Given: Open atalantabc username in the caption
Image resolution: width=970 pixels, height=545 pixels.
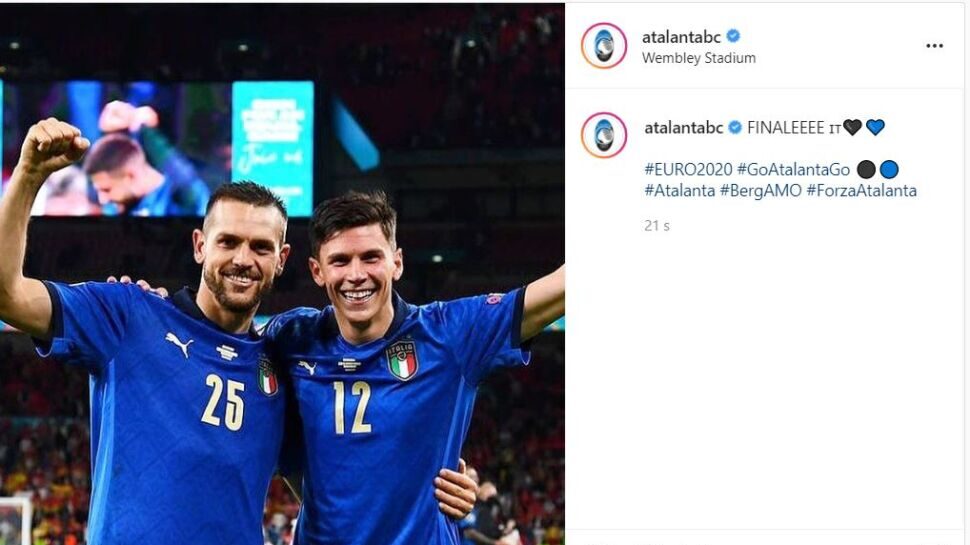Looking at the screenshot, I should [684, 128].
